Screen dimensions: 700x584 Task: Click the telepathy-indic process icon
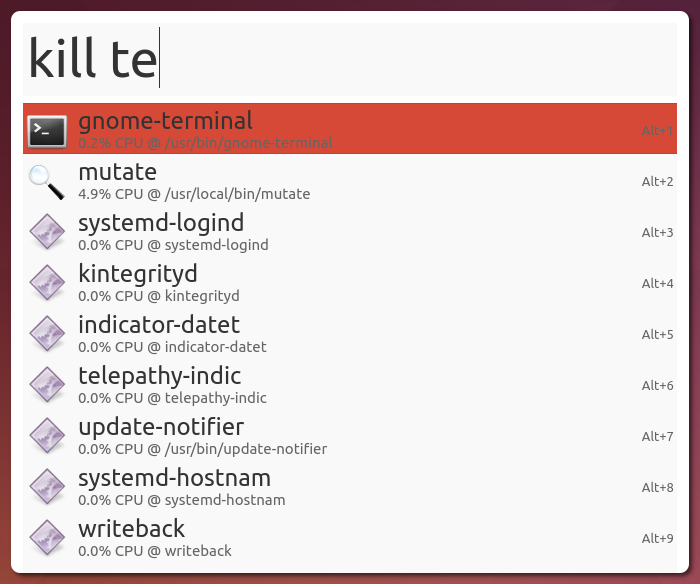click(x=47, y=384)
